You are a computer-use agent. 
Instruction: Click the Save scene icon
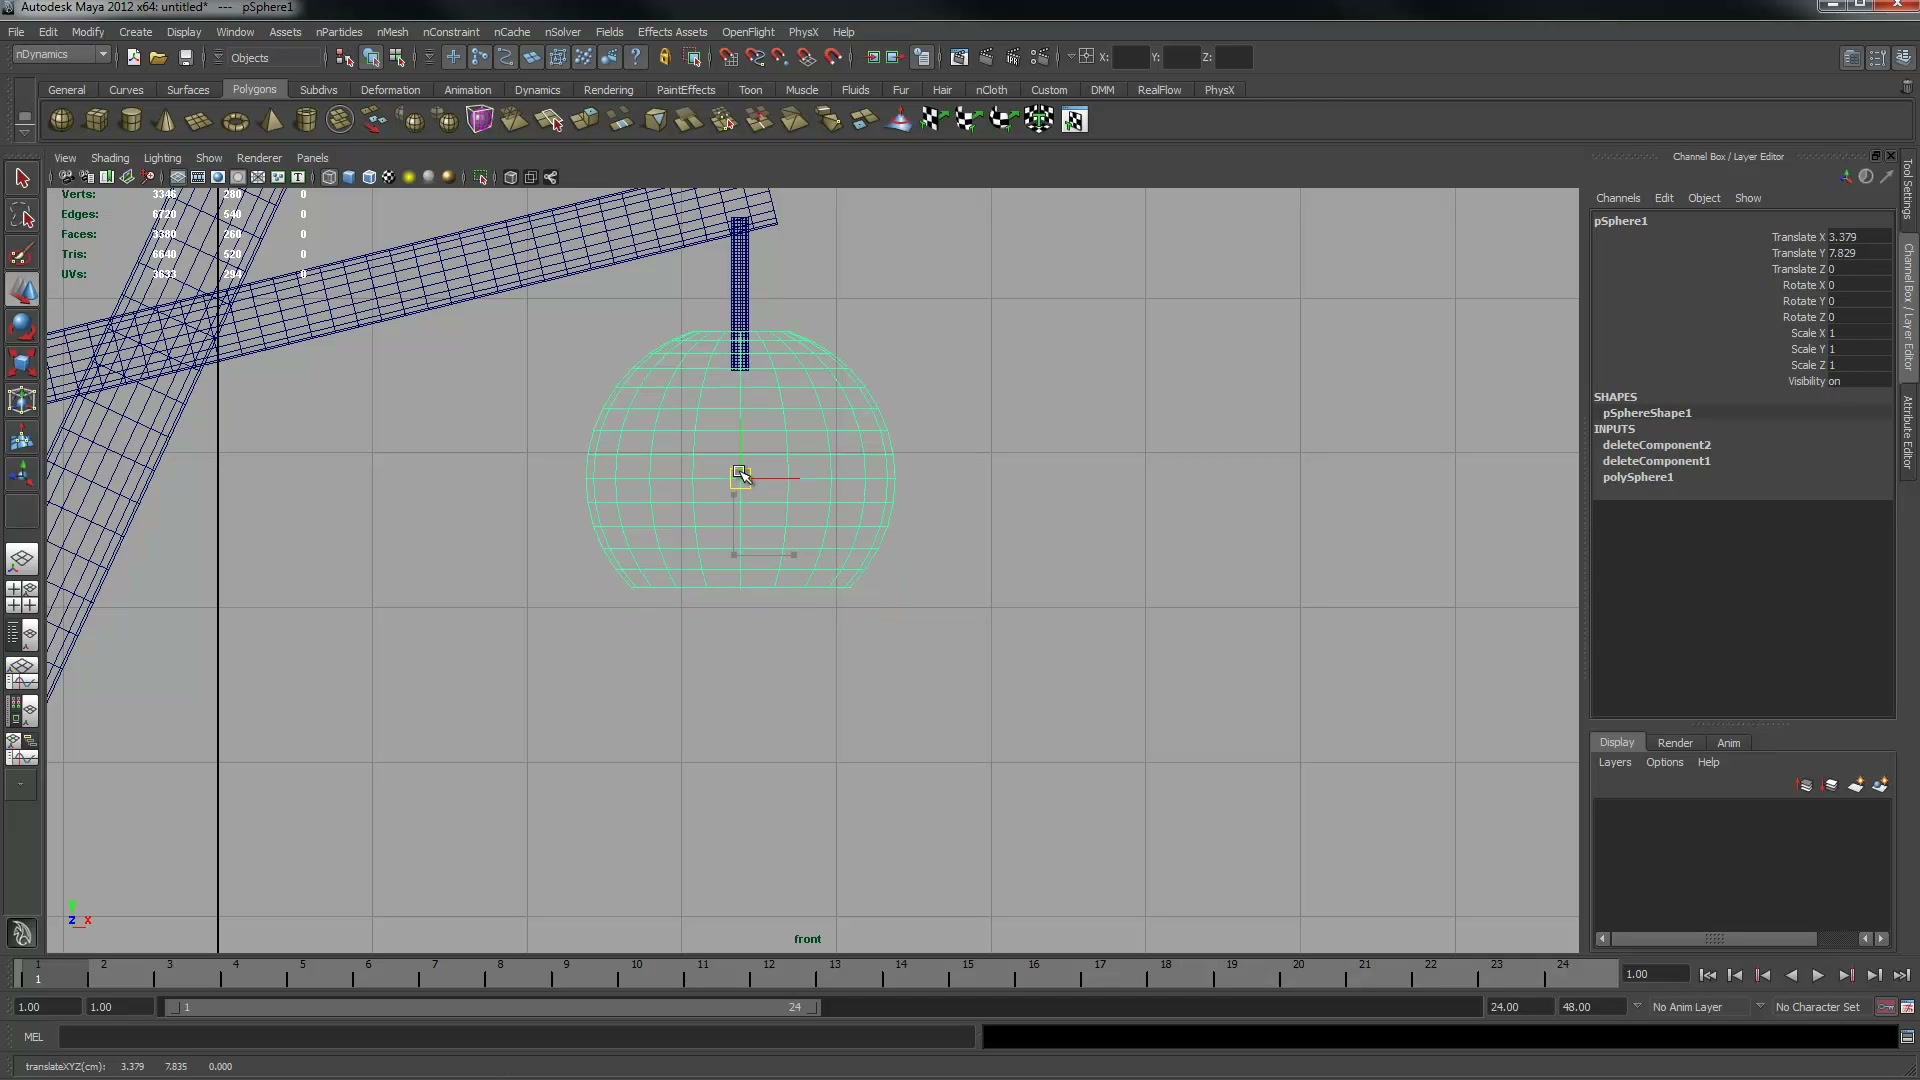point(185,58)
